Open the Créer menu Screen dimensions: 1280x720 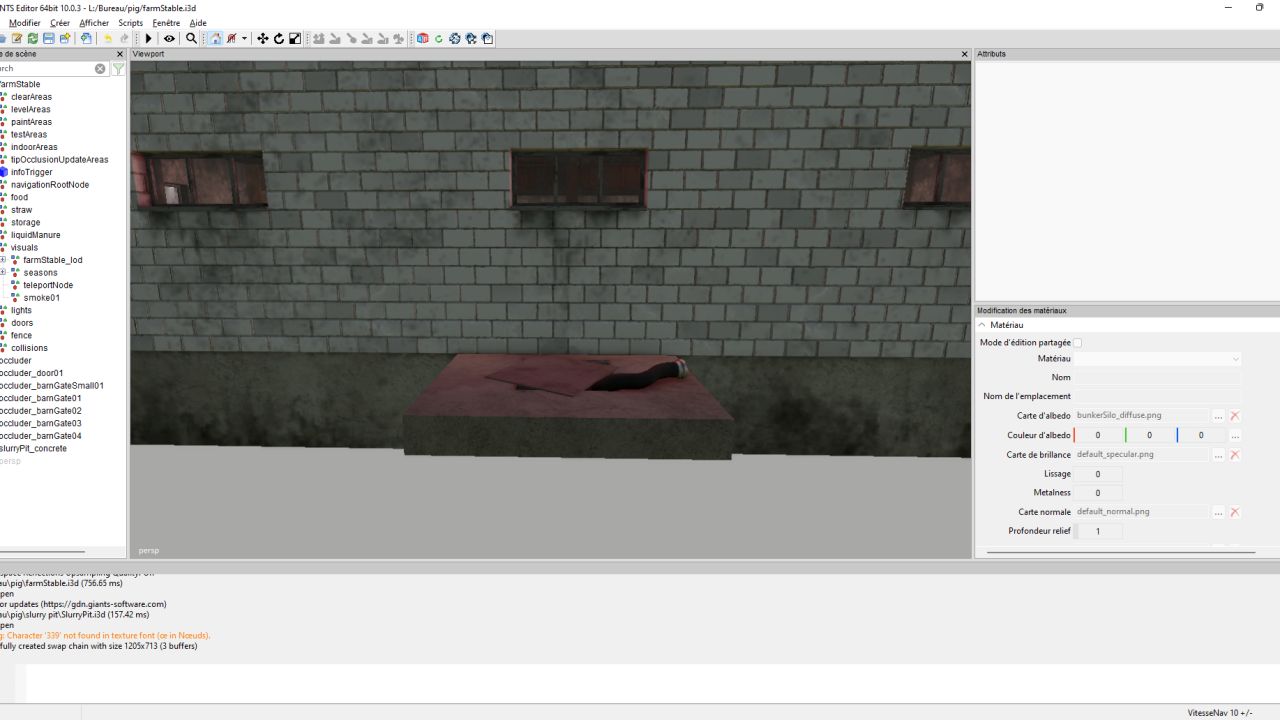click(60, 23)
